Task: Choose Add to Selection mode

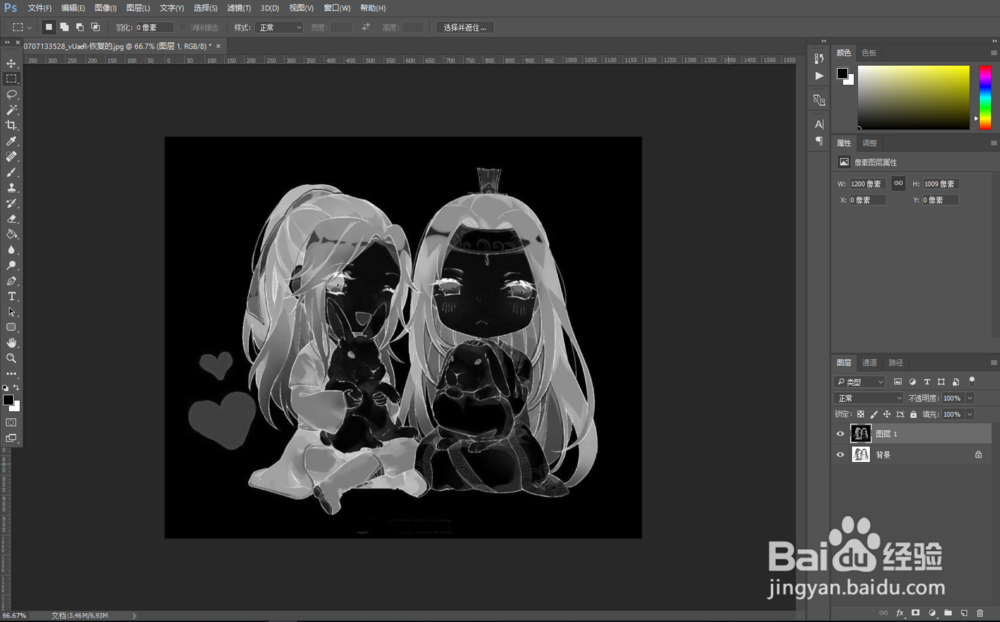Action: point(64,27)
